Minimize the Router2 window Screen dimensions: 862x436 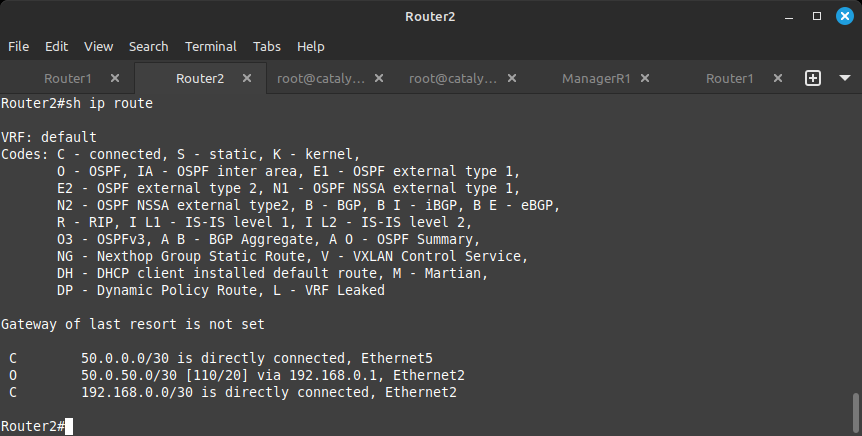coord(789,16)
